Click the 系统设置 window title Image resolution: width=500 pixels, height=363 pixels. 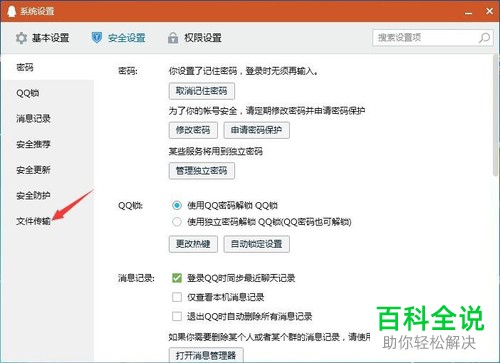tap(37, 11)
